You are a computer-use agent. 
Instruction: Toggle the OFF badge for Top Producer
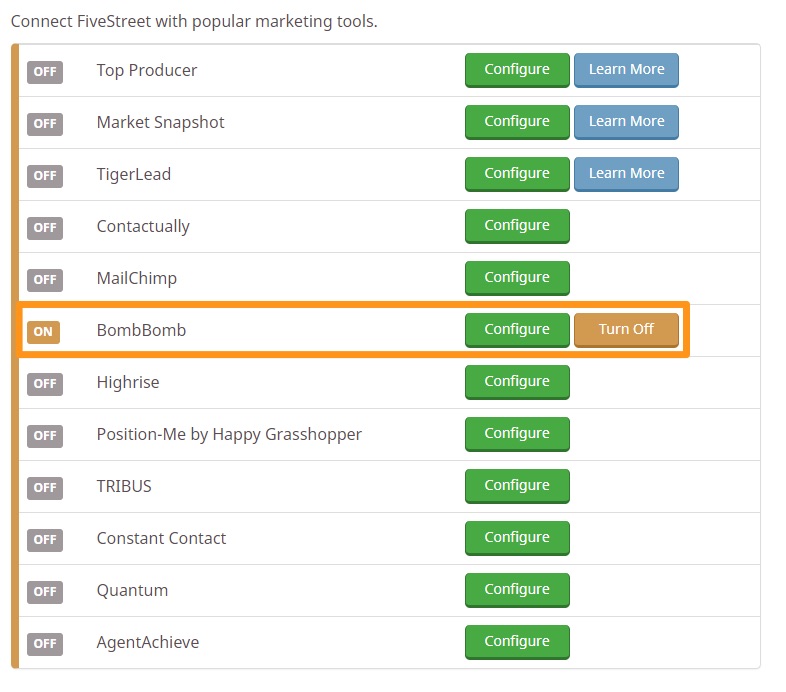[x=45, y=72]
